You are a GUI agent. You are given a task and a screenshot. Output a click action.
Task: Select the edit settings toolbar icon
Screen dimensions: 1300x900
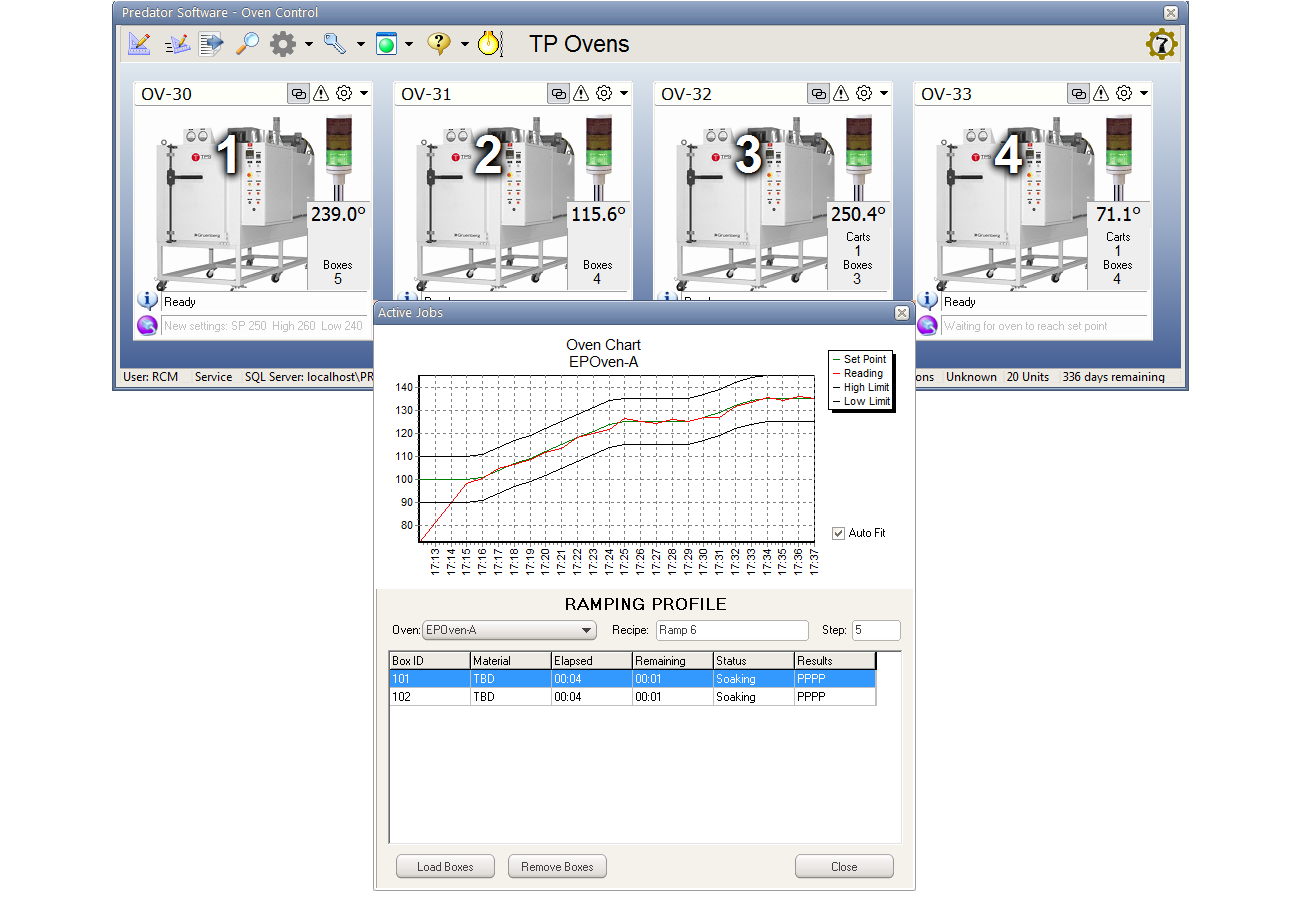178,44
